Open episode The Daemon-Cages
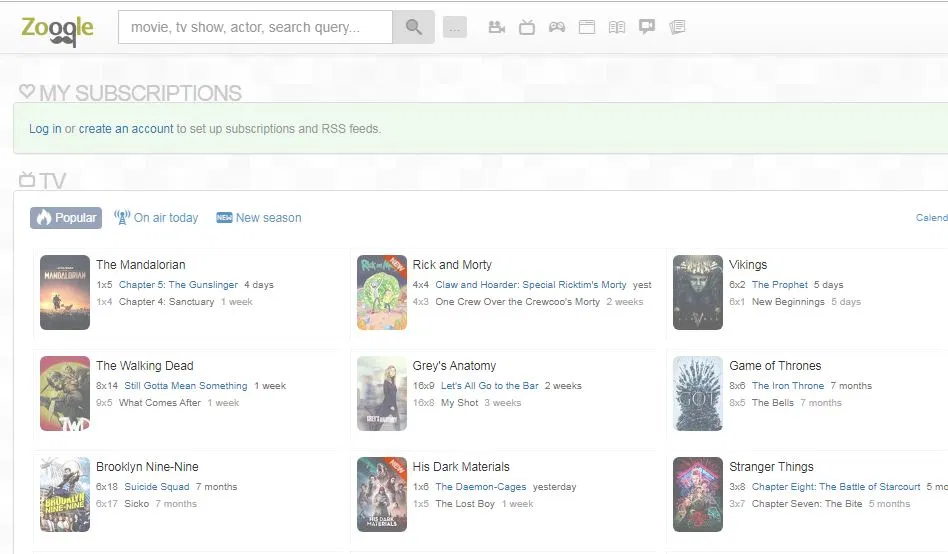Image resolution: width=948 pixels, height=554 pixels. (x=481, y=487)
